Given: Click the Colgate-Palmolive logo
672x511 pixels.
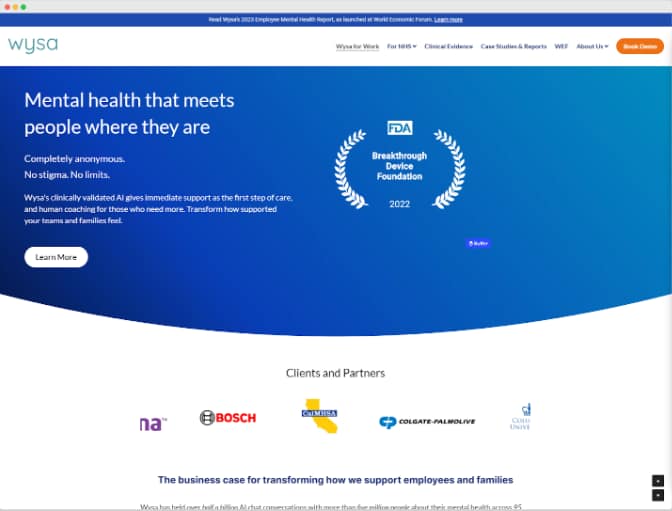Looking at the screenshot, I should click(427, 421).
